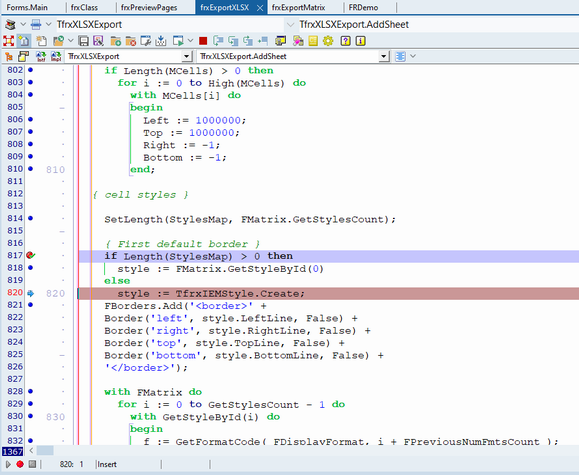Click the blue sections icon beside method combo
Image resolution: width=579 pixels, height=475 pixels.
(400, 57)
